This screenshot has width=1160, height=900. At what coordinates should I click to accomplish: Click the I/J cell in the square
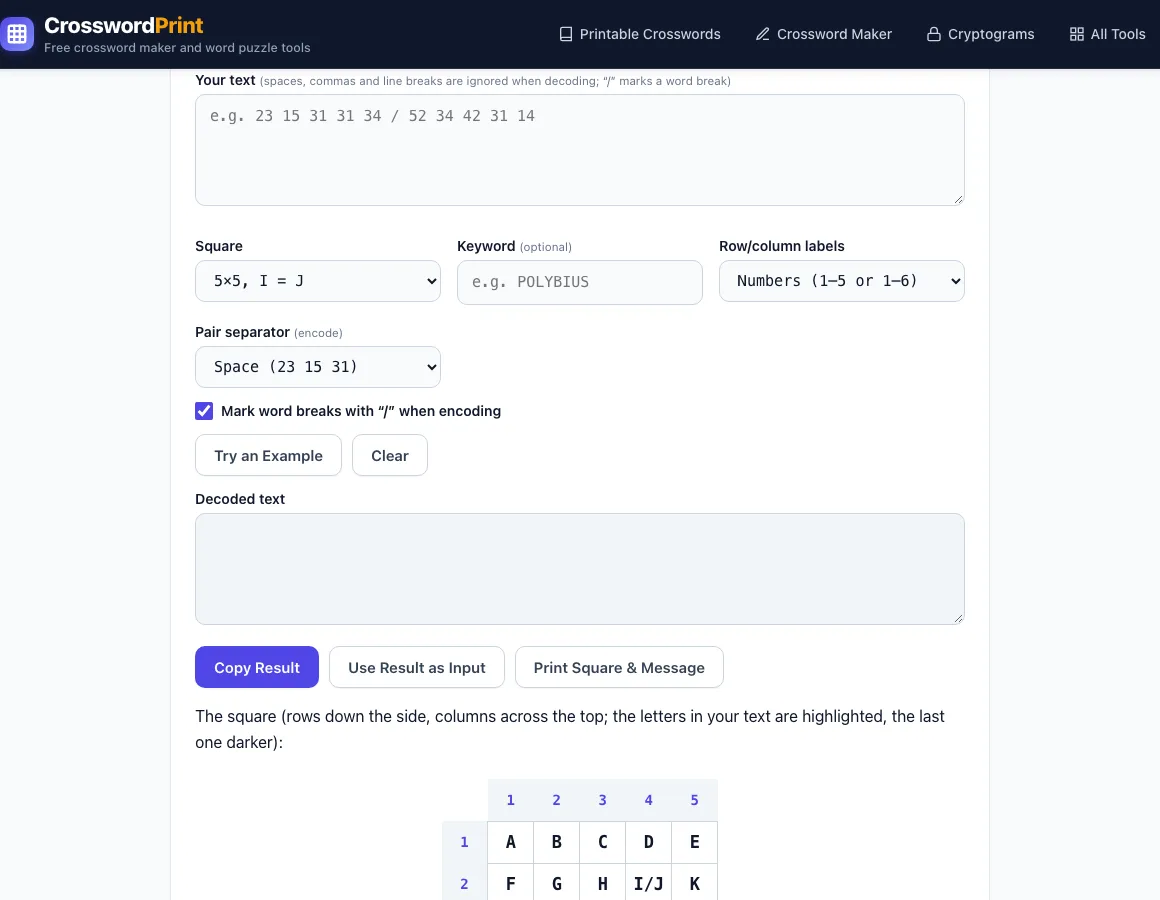point(648,882)
